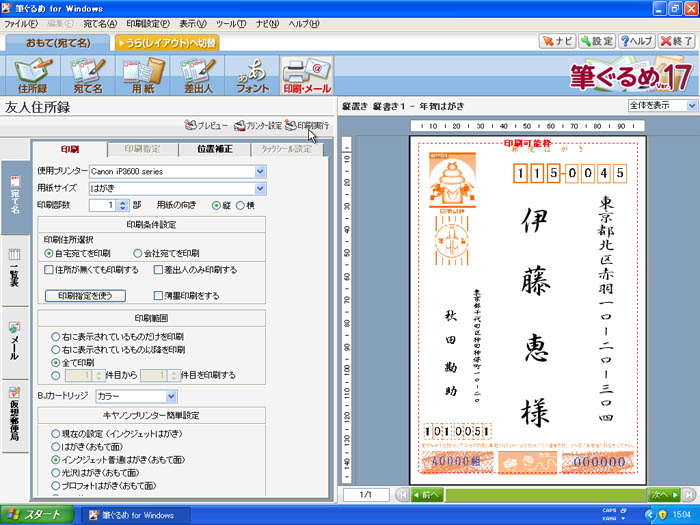Select the 印刷・メール print icon
This screenshot has height=525, width=700.
[x=307, y=78]
